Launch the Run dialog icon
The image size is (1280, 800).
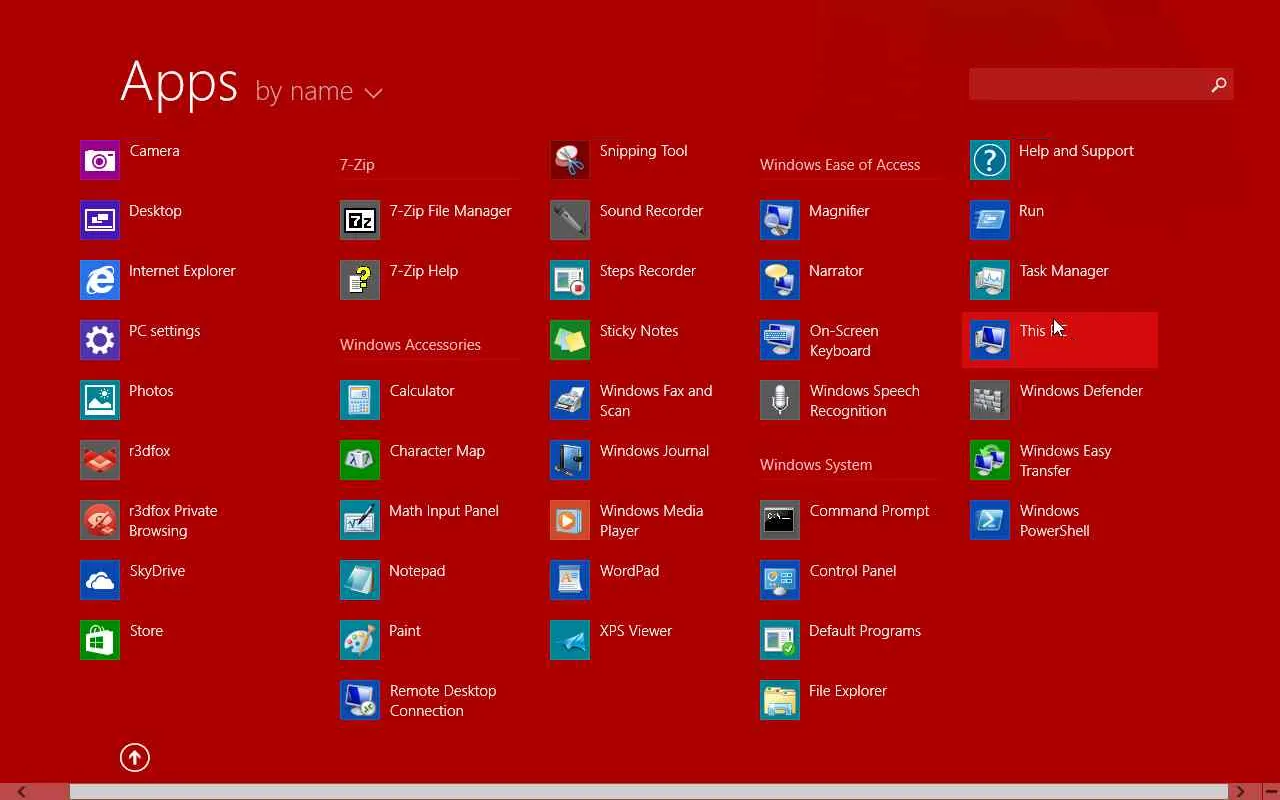pos(990,220)
